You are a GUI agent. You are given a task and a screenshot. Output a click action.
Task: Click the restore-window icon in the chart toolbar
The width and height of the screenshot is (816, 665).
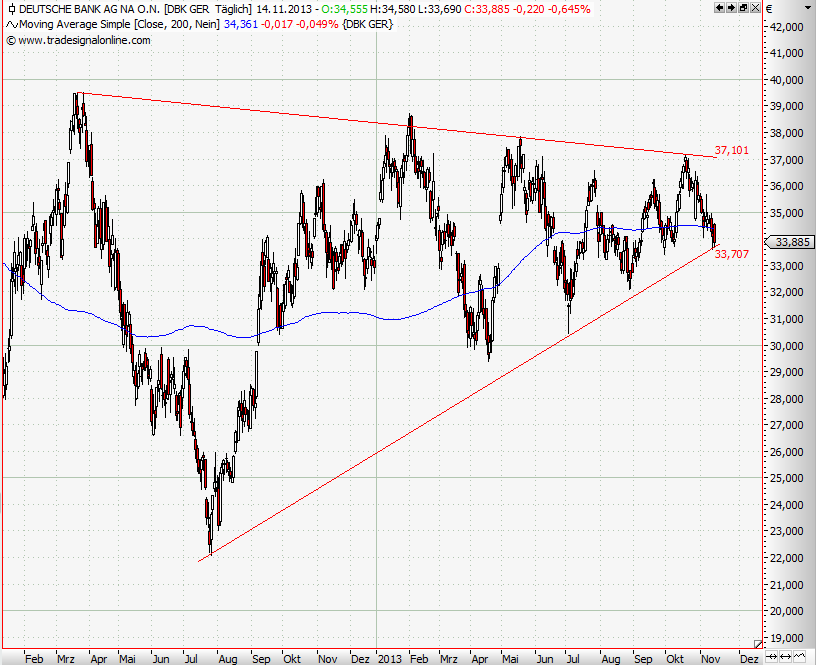pos(744,8)
